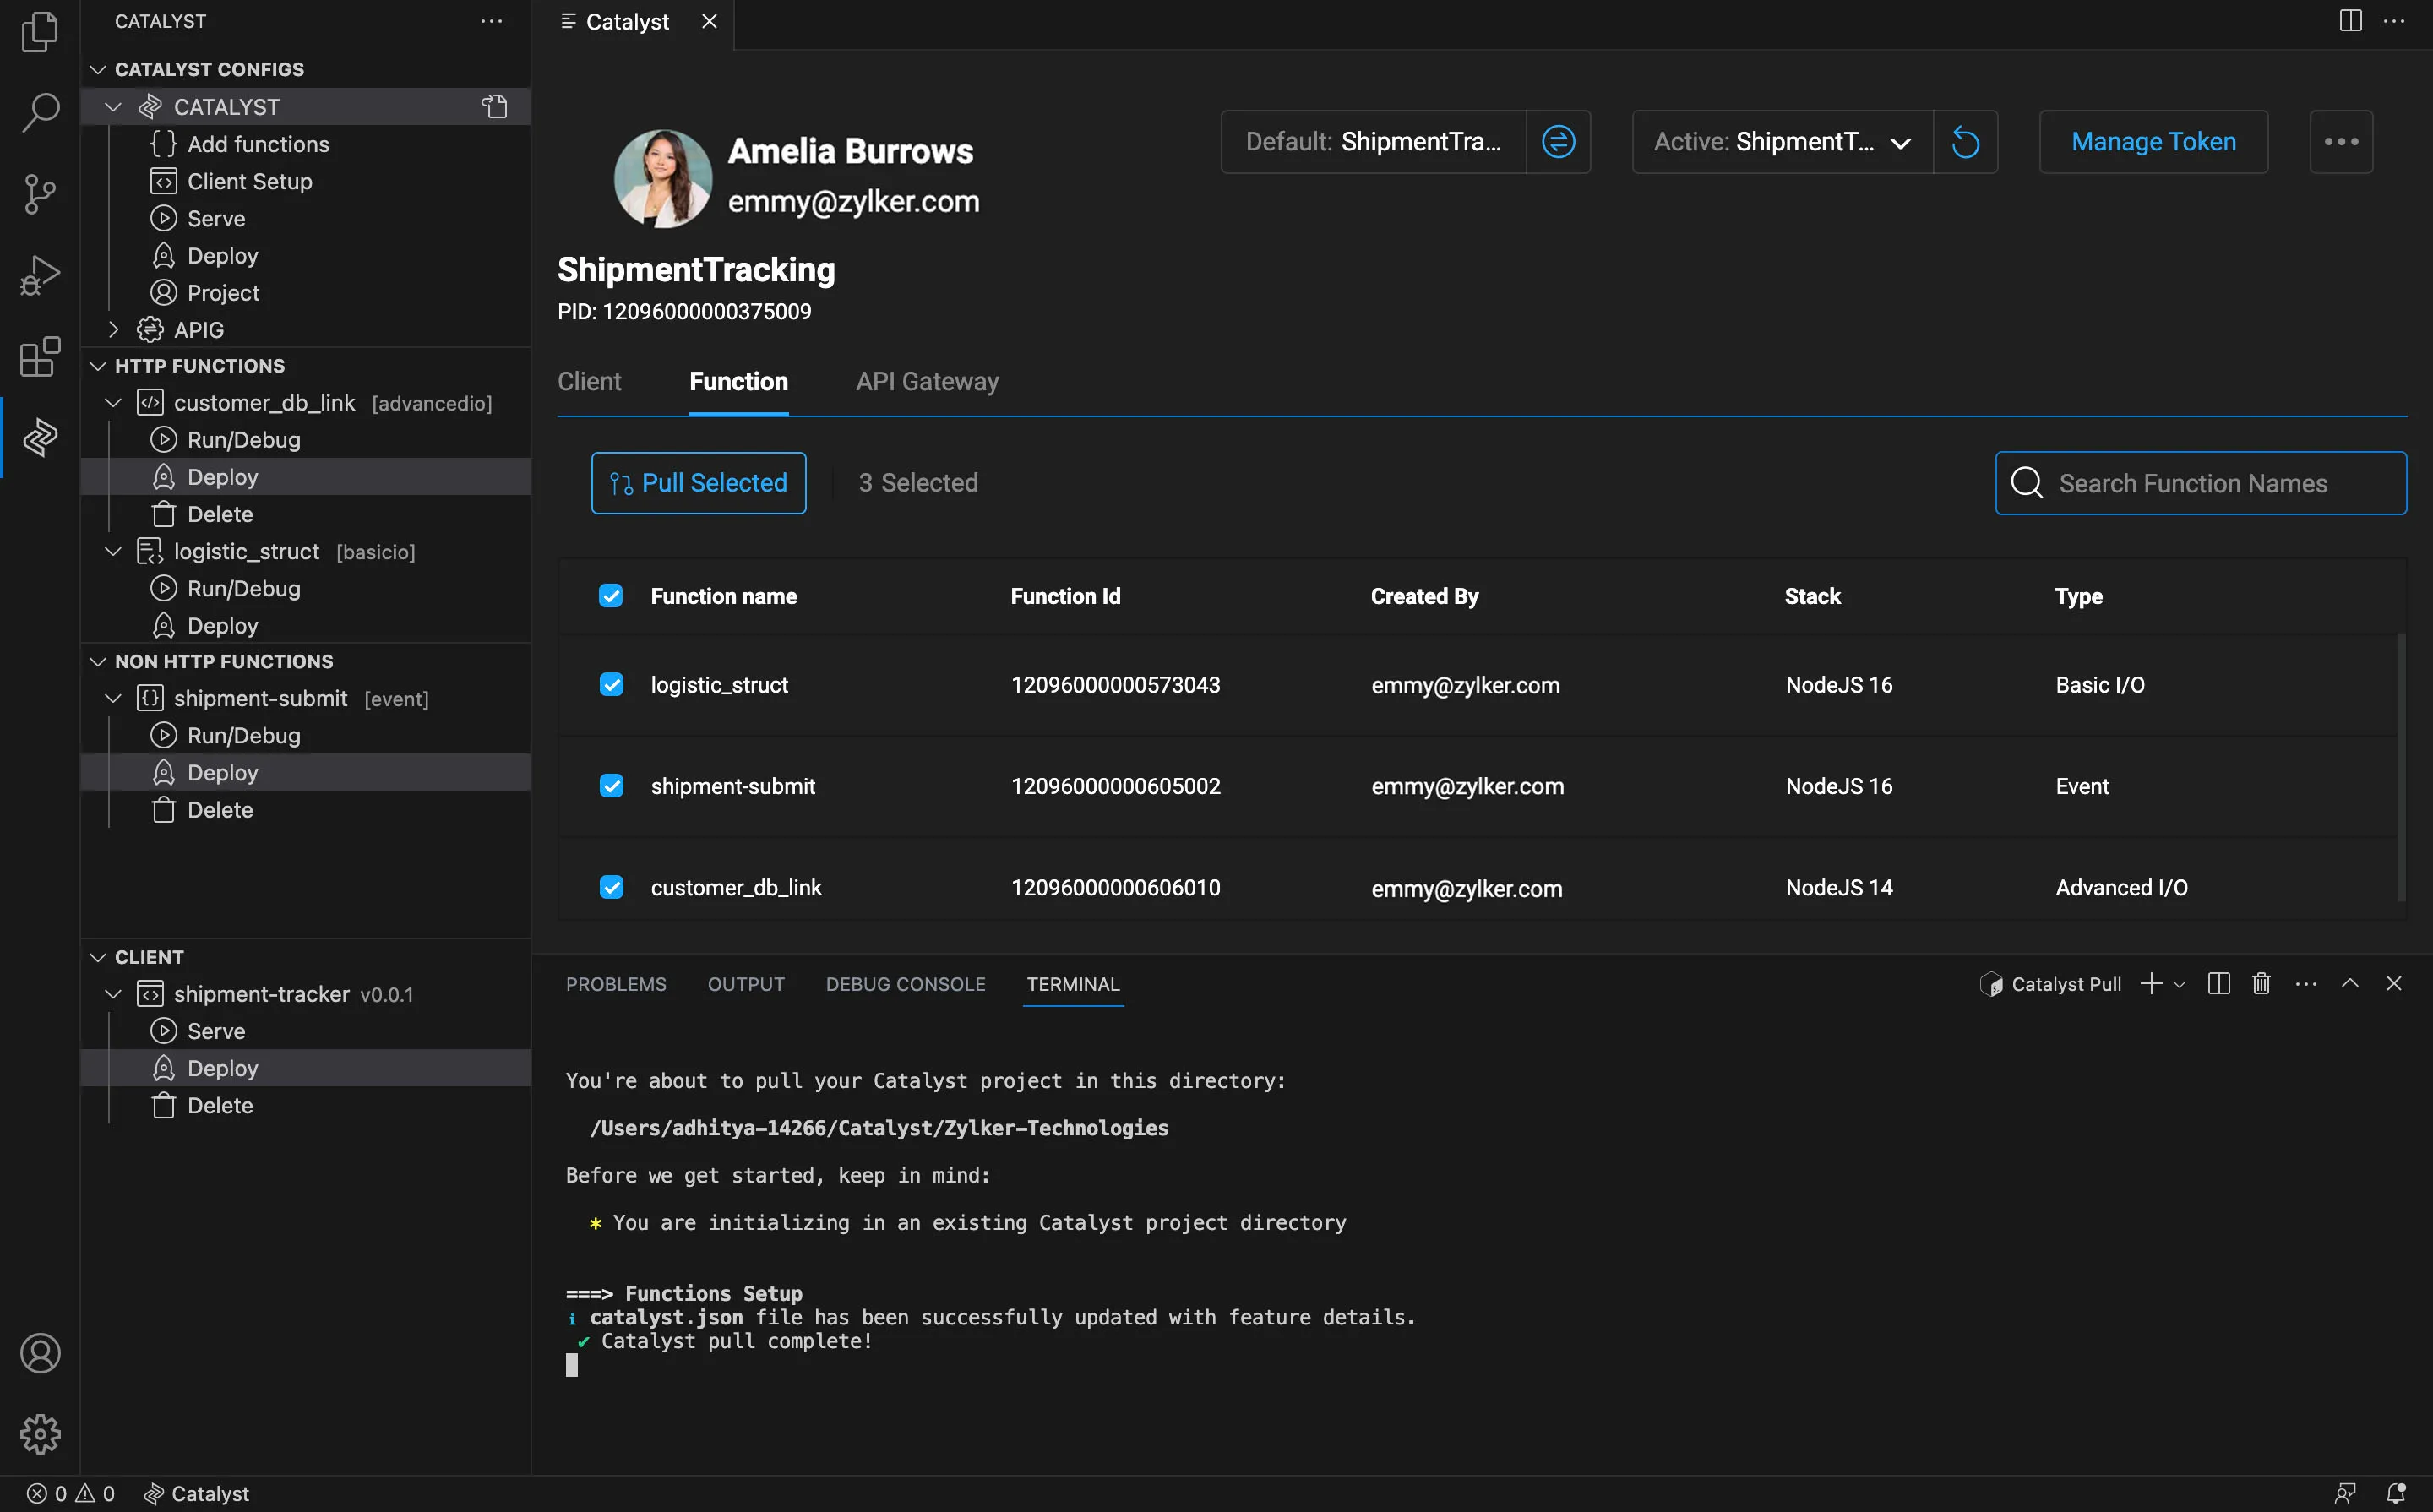Screen dimensions: 2433x1512
Task: Open the Search view in activity bar
Action: 40,112
